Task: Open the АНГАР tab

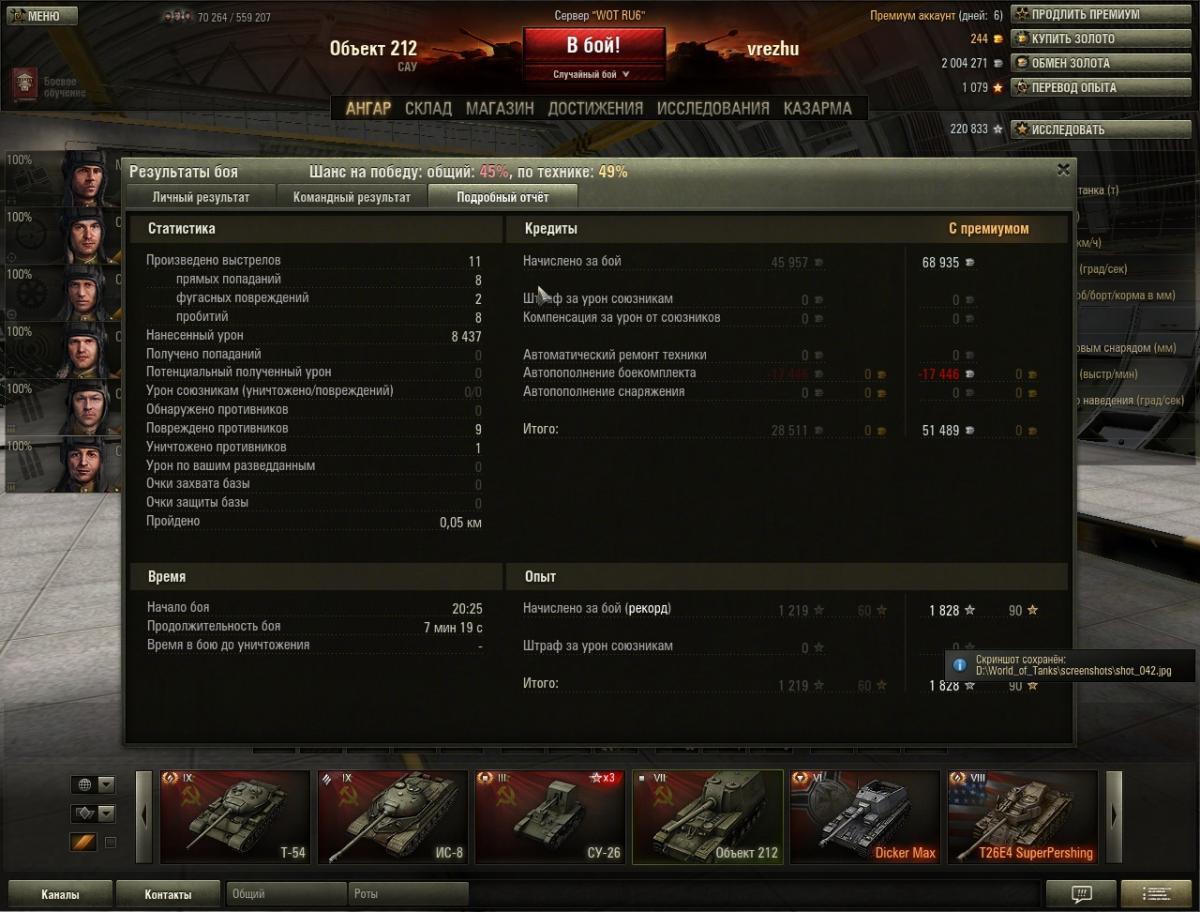Action: tap(368, 108)
